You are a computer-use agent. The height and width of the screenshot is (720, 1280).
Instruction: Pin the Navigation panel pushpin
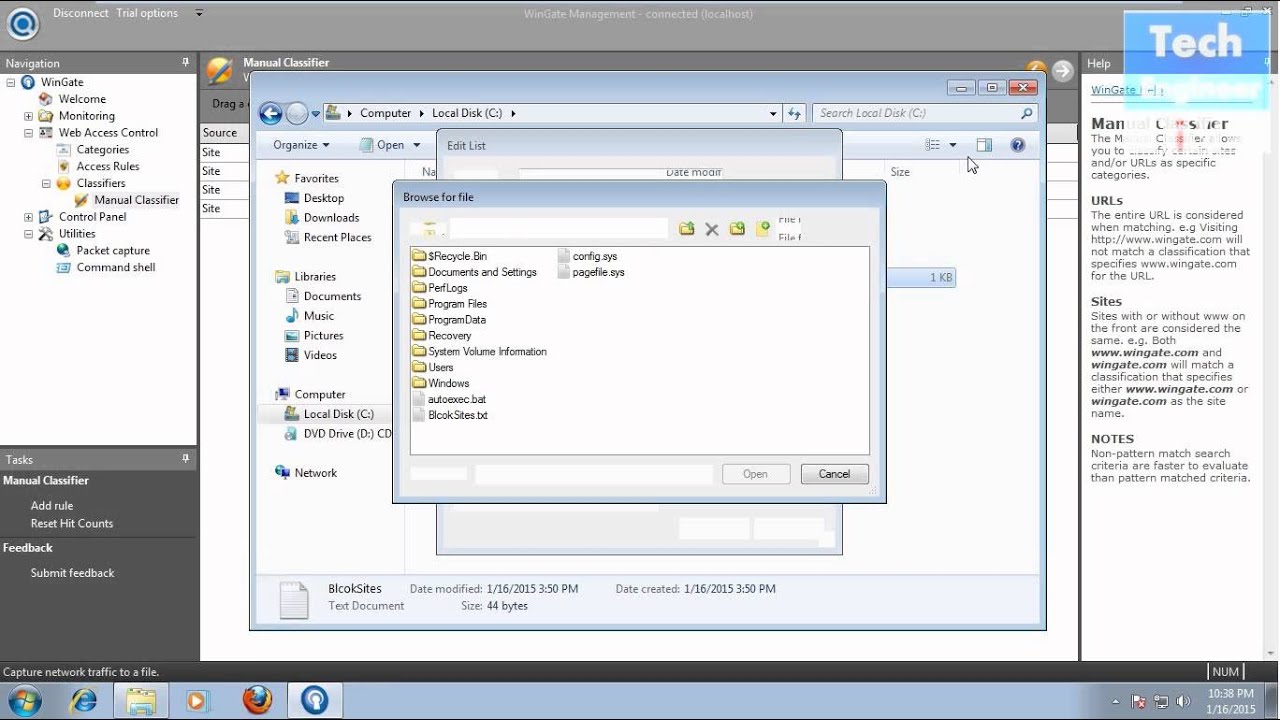pos(185,62)
